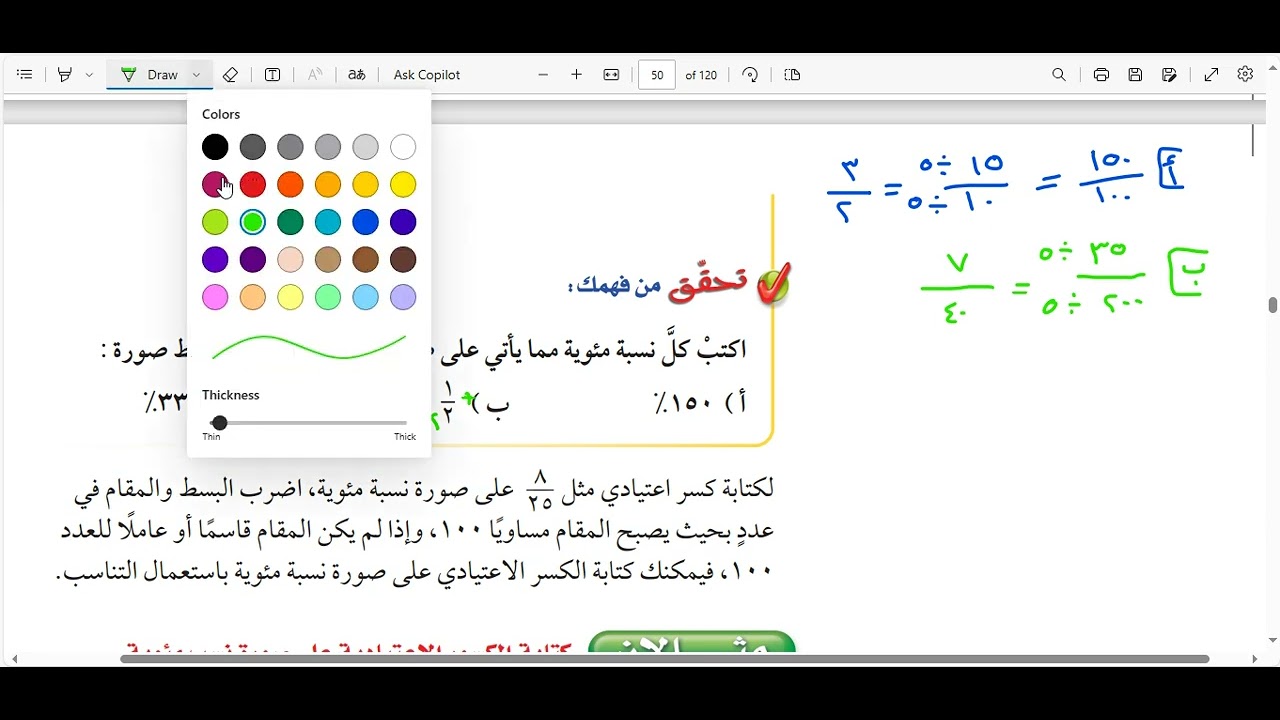Select the Highlight tool
This screenshot has width=1280, height=720.
point(65,75)
